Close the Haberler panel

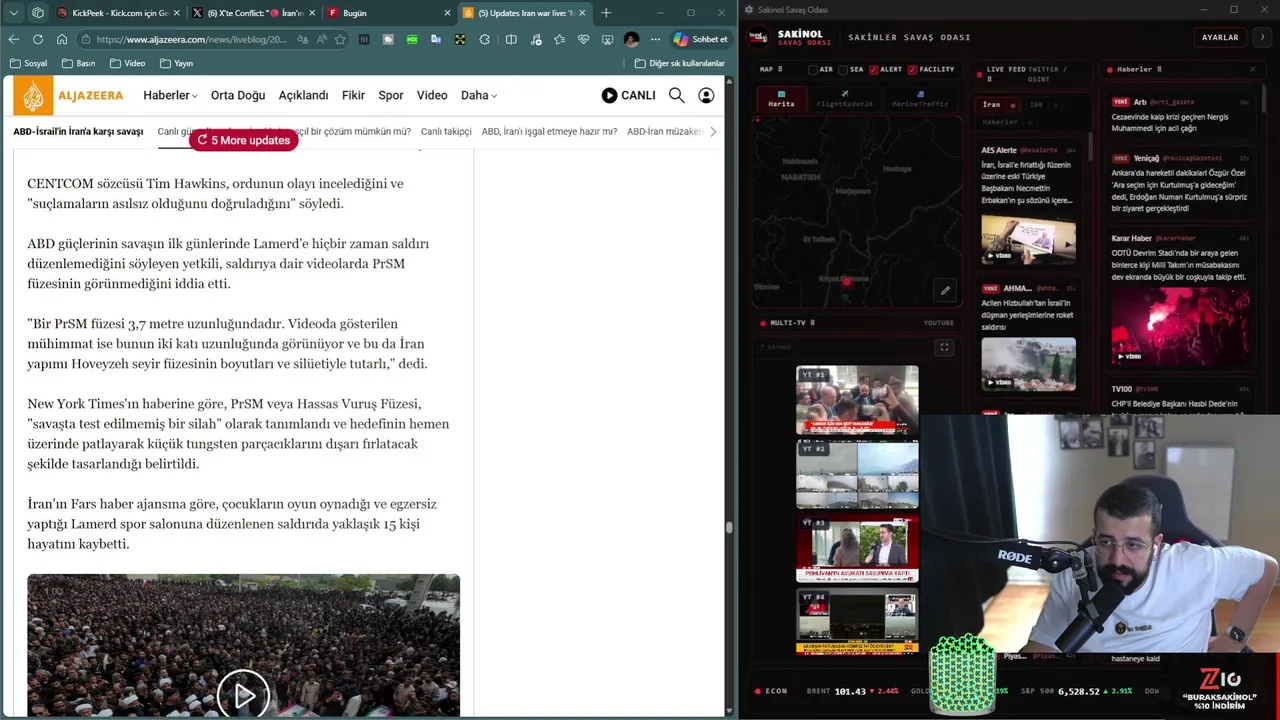coord(1252,69)
